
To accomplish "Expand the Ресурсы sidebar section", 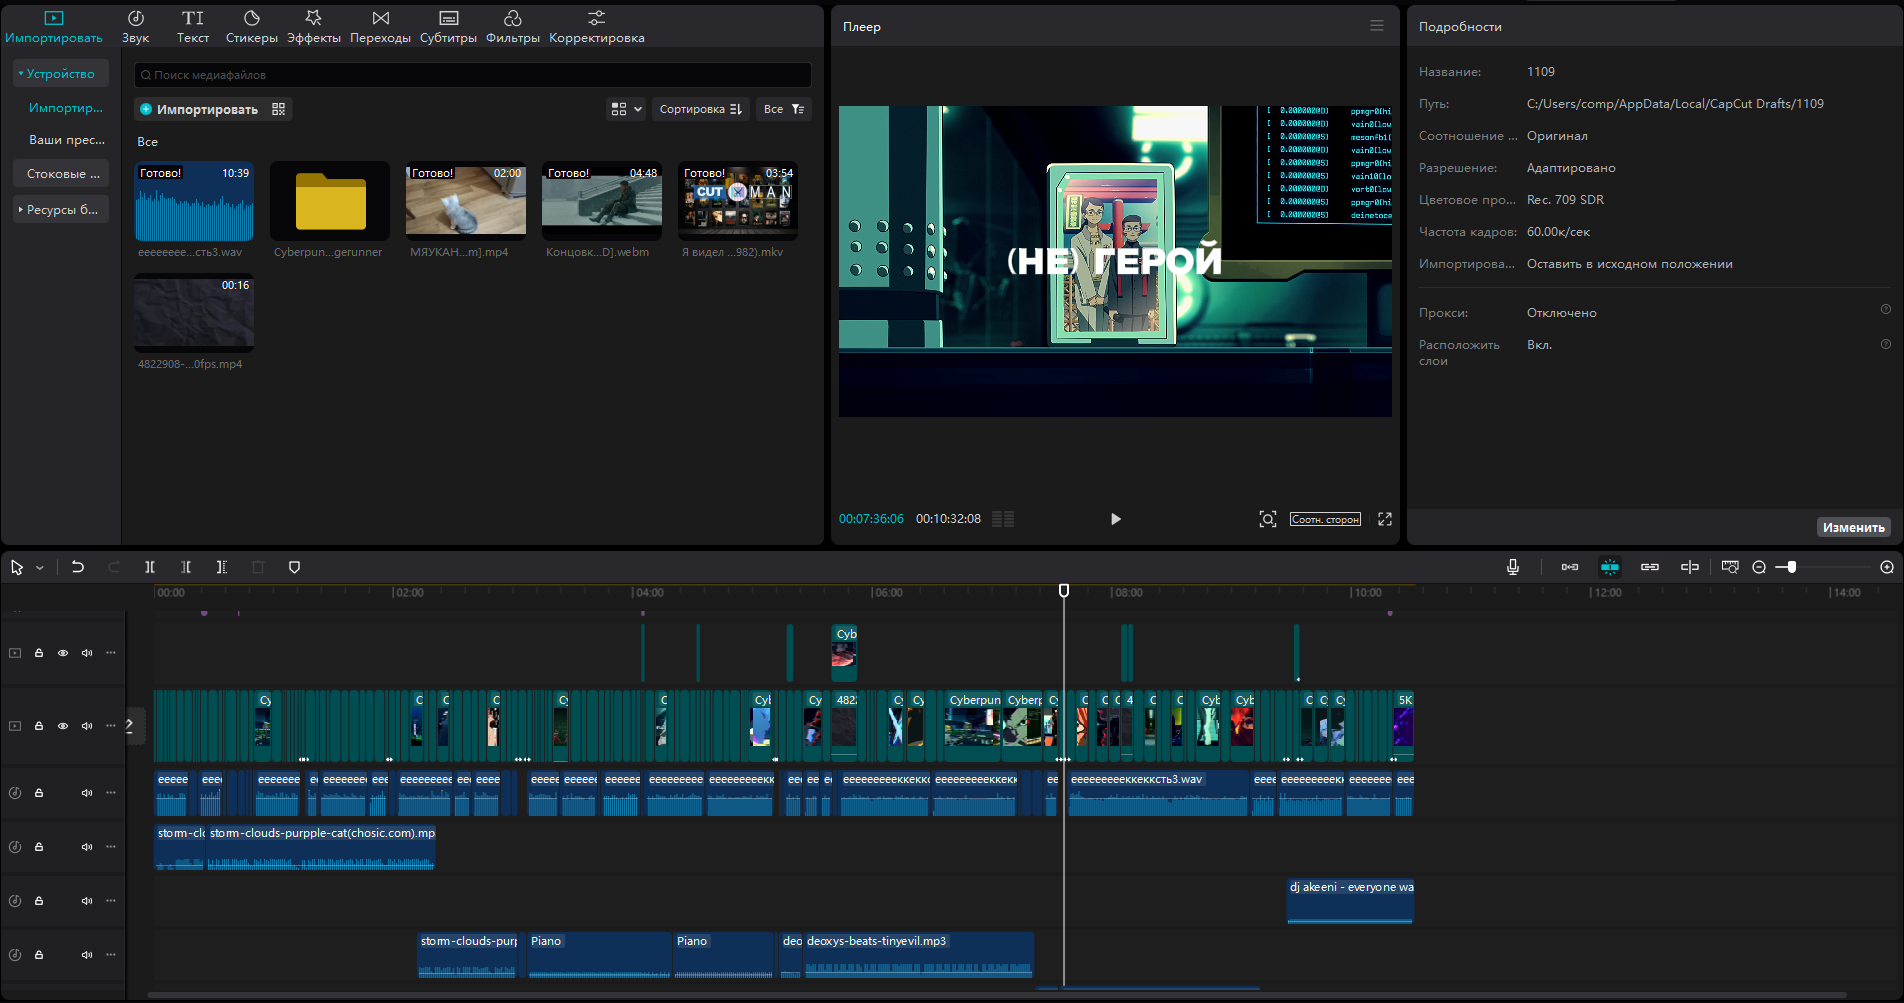I will point(61,210).
